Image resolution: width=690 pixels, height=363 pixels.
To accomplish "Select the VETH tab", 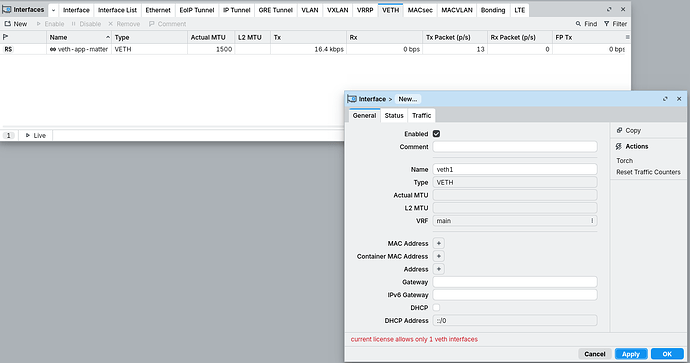I will 390,10.
